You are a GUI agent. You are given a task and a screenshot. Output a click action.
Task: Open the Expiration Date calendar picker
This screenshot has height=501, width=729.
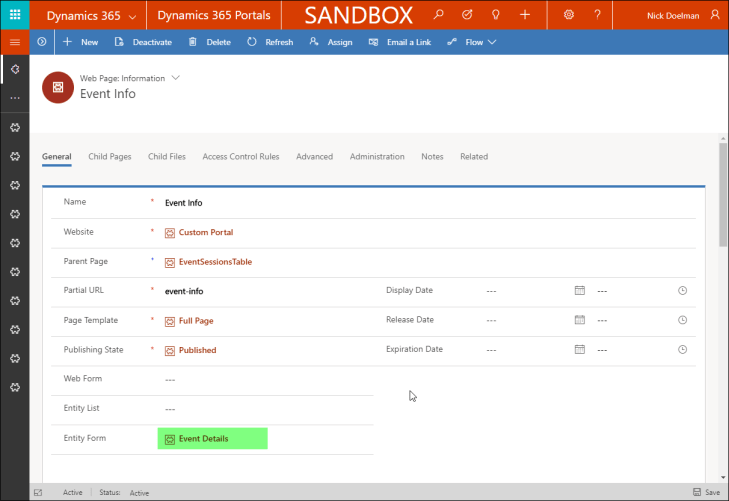tap(580, 349)
